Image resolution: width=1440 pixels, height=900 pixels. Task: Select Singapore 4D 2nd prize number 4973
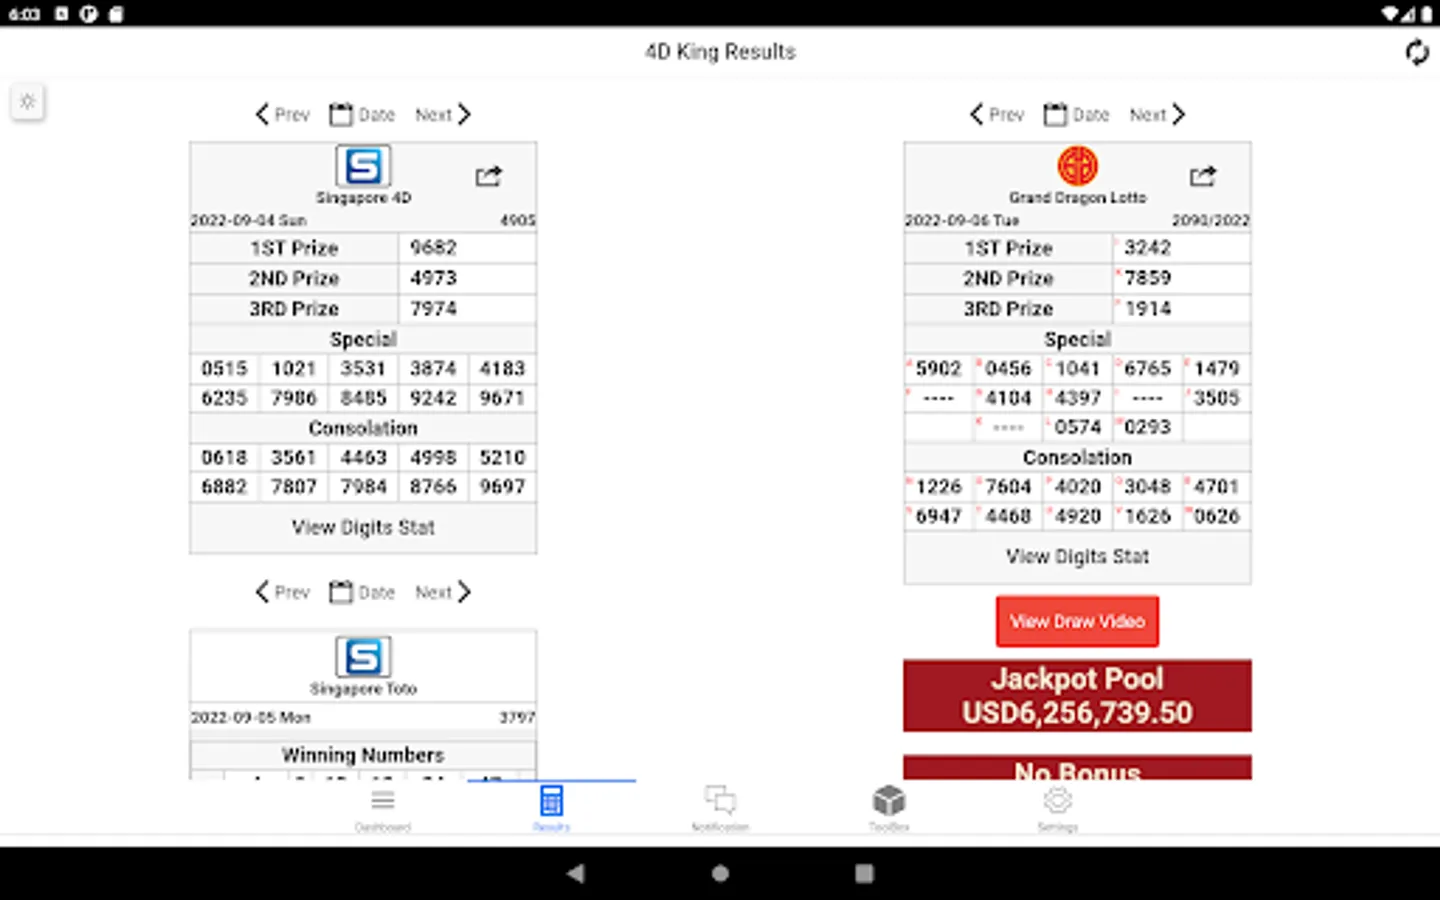(433, 278)
